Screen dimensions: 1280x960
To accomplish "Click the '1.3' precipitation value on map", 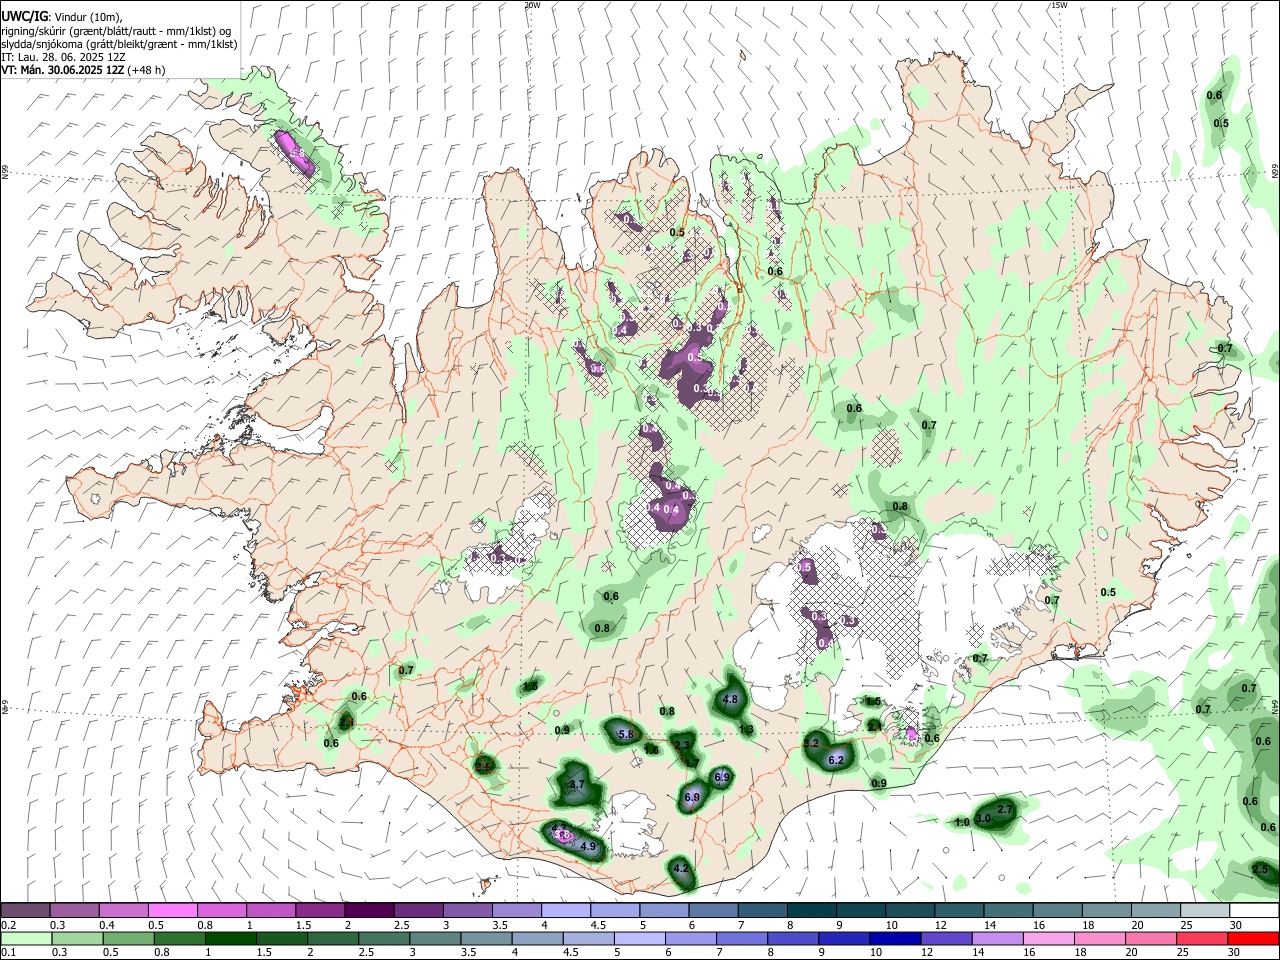I will point(747,729).
